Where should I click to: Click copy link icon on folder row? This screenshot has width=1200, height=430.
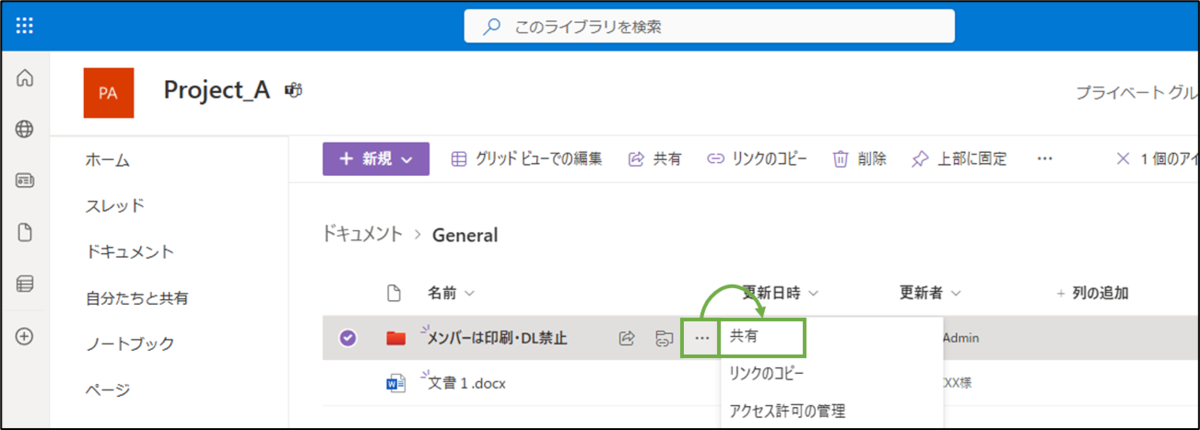[x=662, y=338]
